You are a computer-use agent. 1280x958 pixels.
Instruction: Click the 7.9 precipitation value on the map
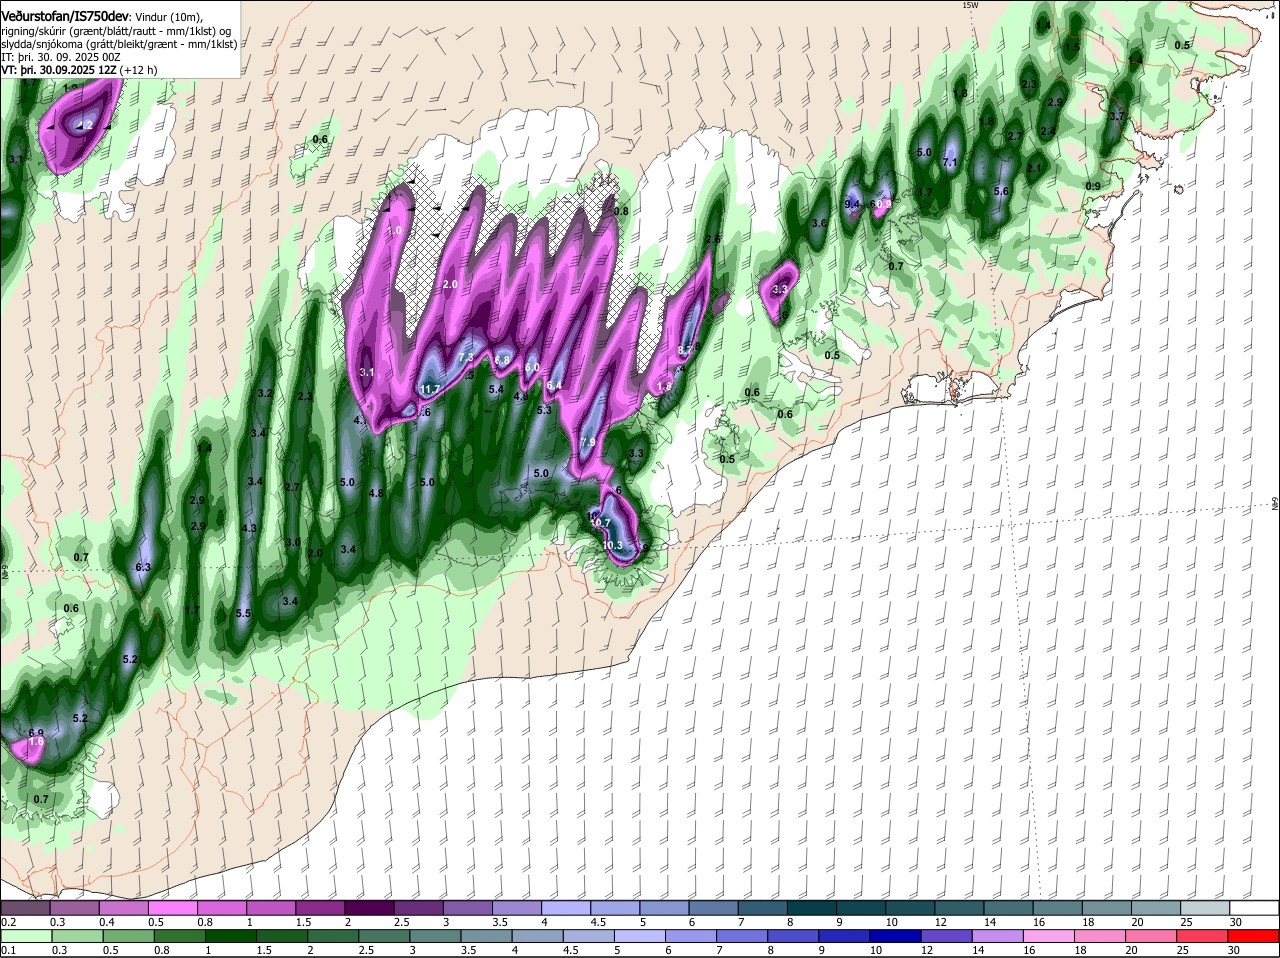tap(588, 442)
